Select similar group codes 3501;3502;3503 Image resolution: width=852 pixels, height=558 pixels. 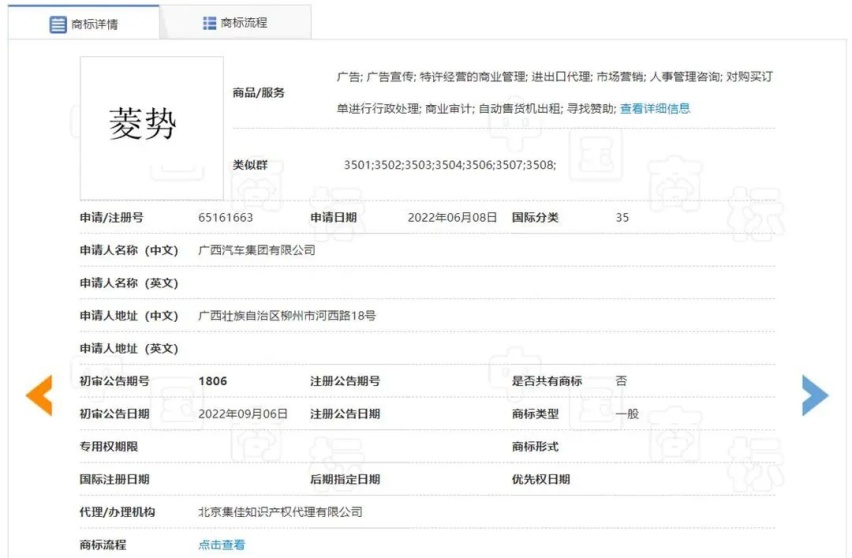[x=450, y=165]
